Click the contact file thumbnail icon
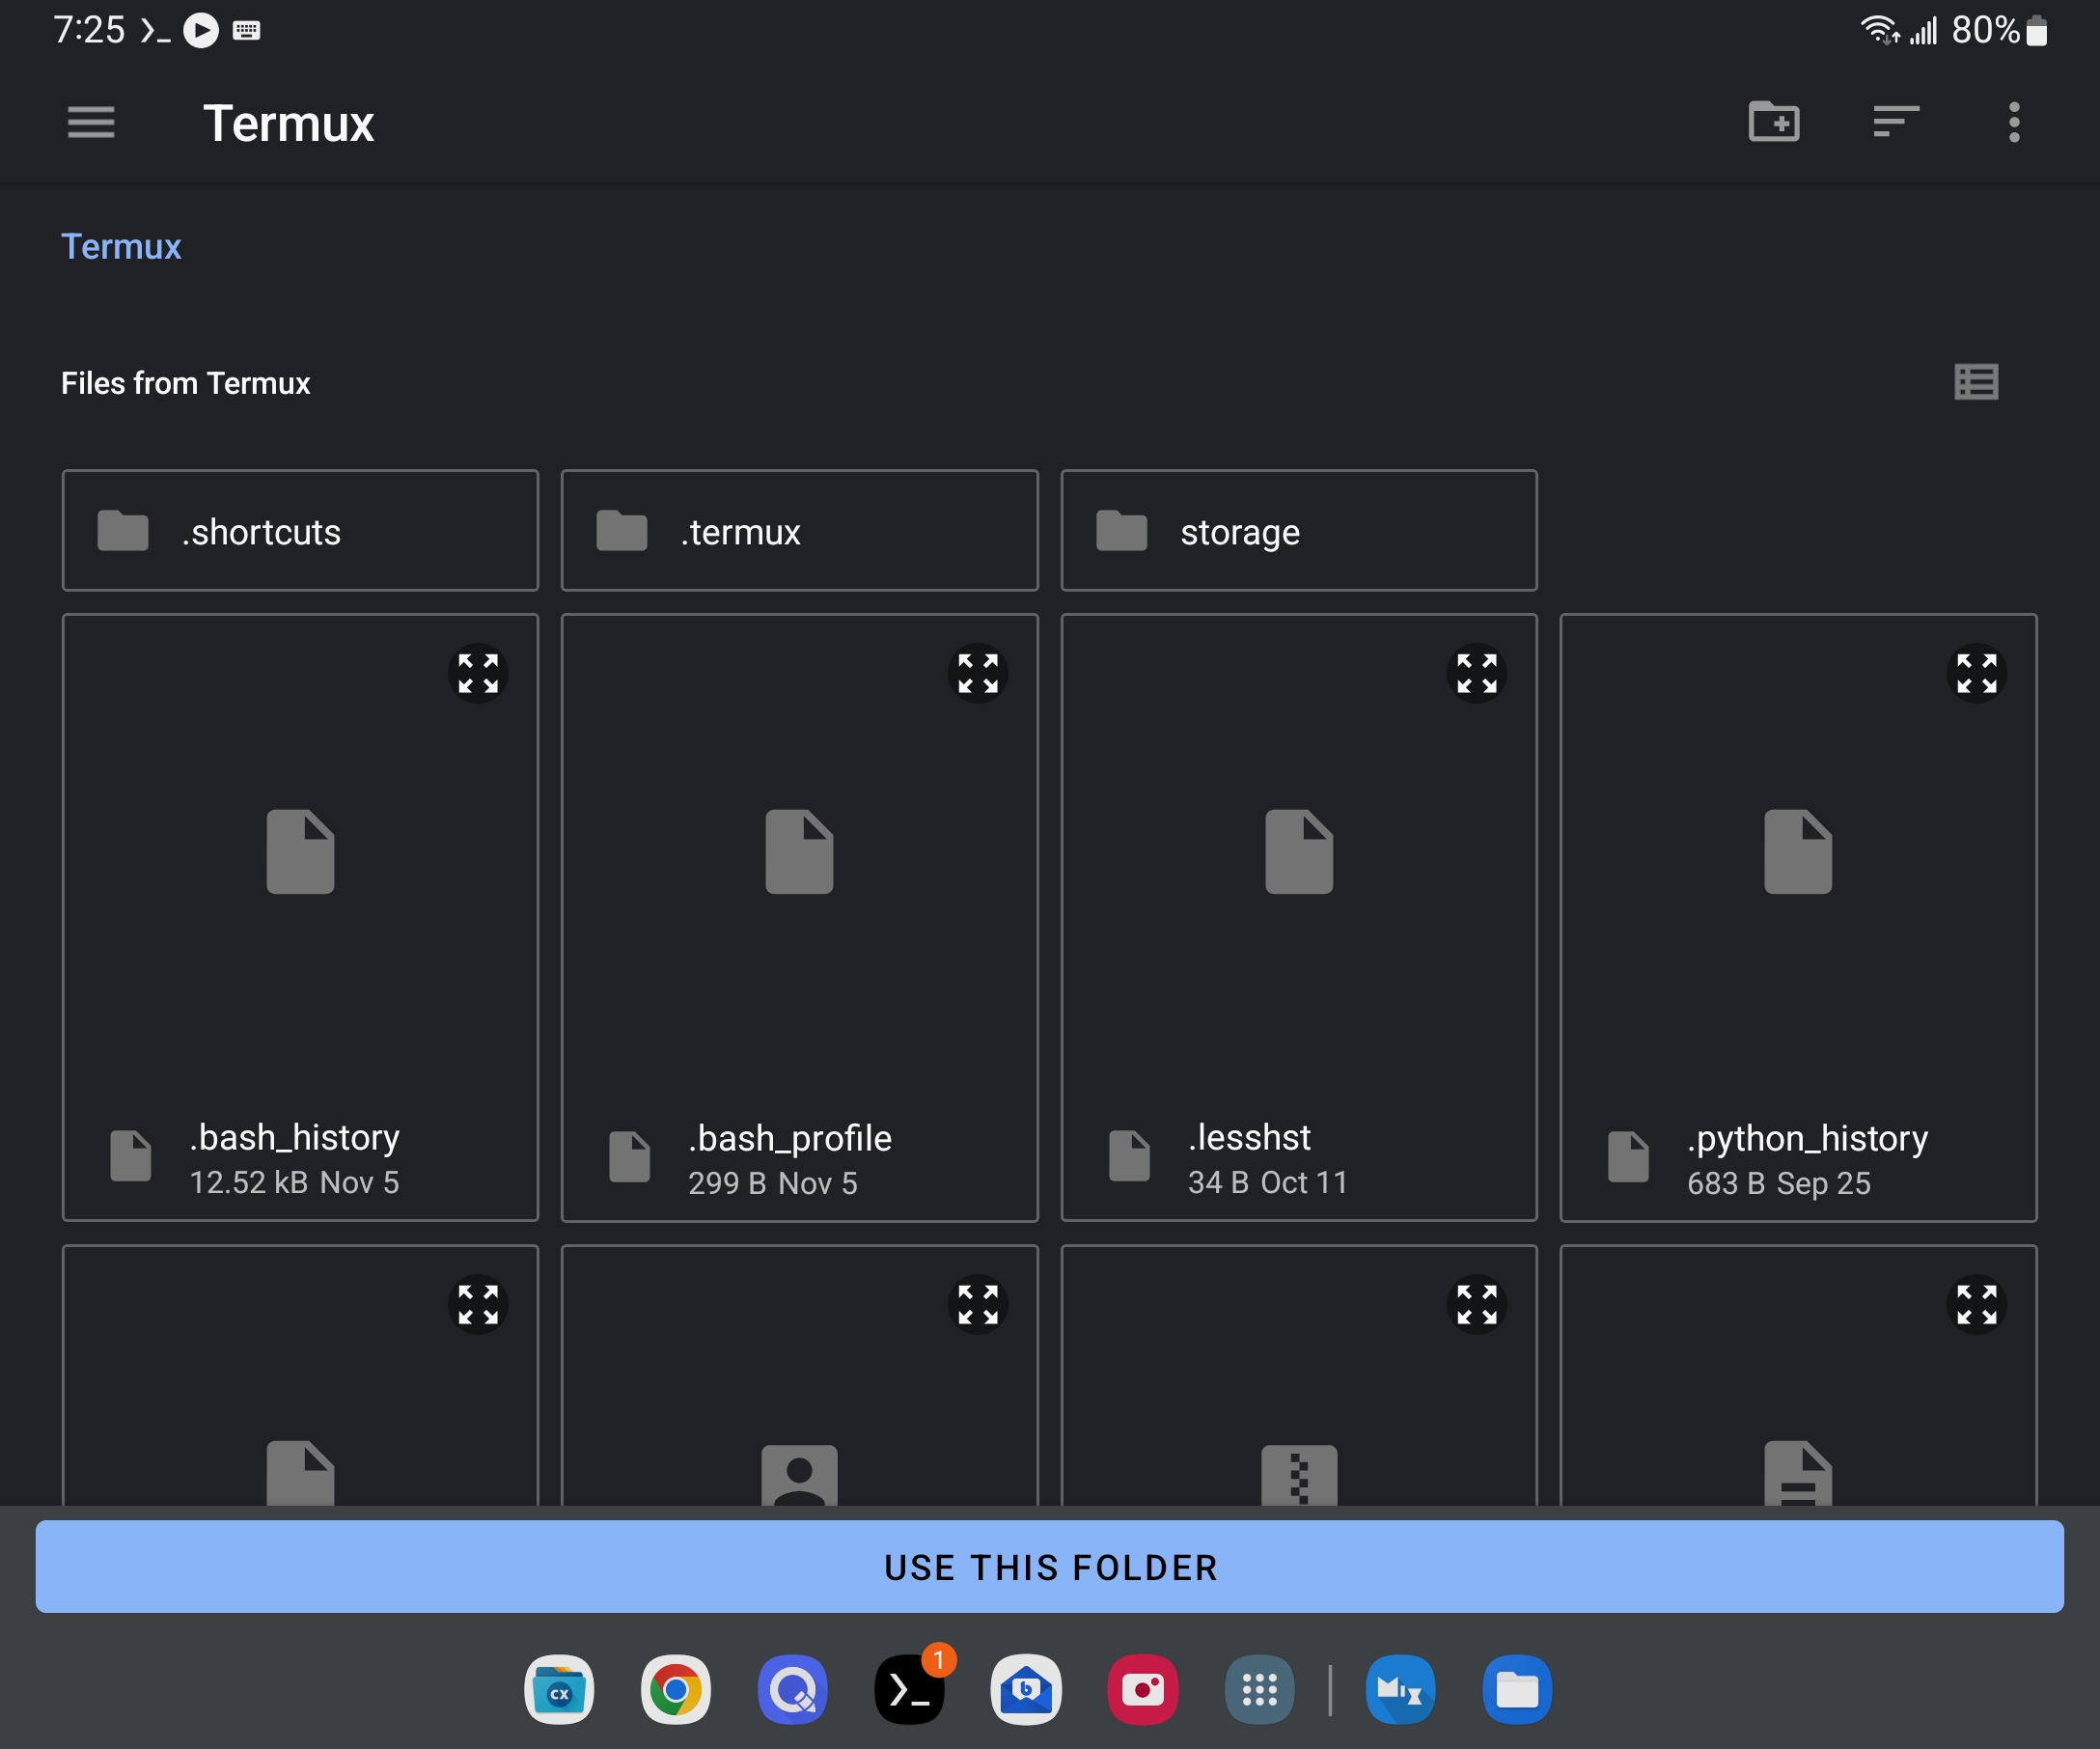 pos(799,1474)
